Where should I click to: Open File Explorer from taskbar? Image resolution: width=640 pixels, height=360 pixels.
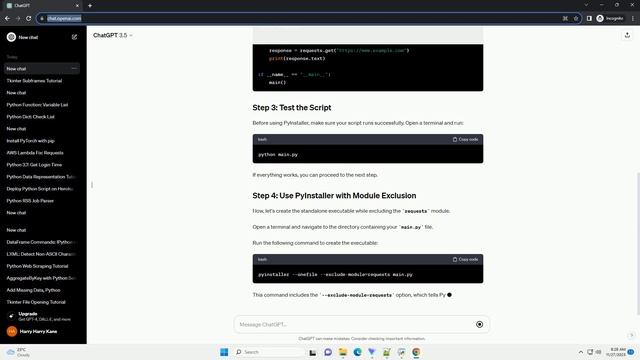coord(343,352)
